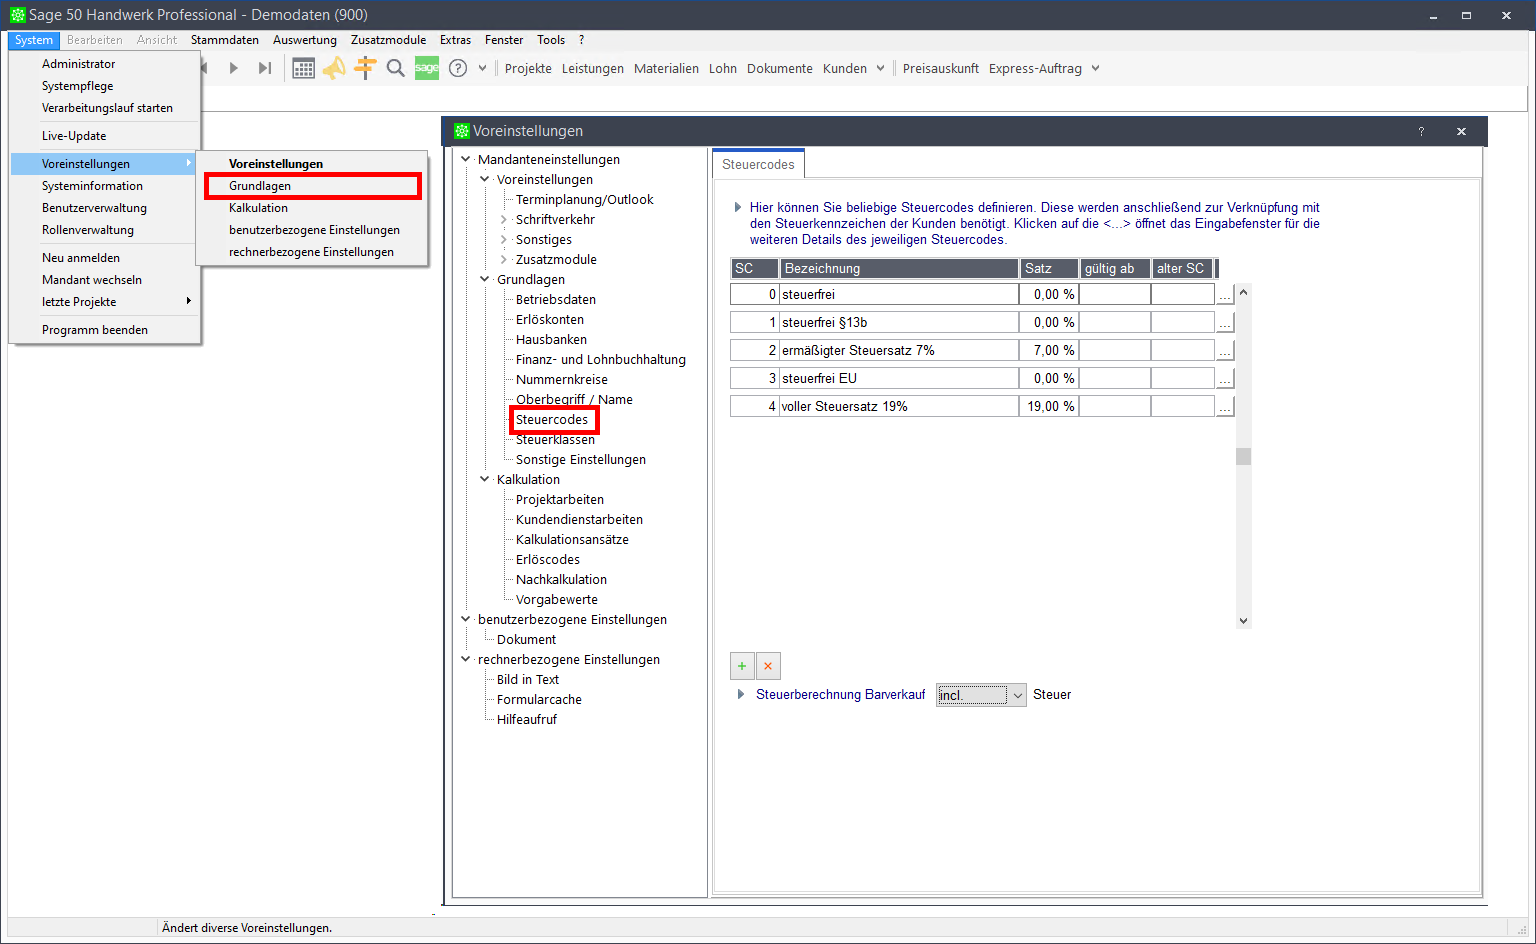Expand the Schriftverkehr tree node
Viewport: 1536px width, 944px height.
[504, 220]
